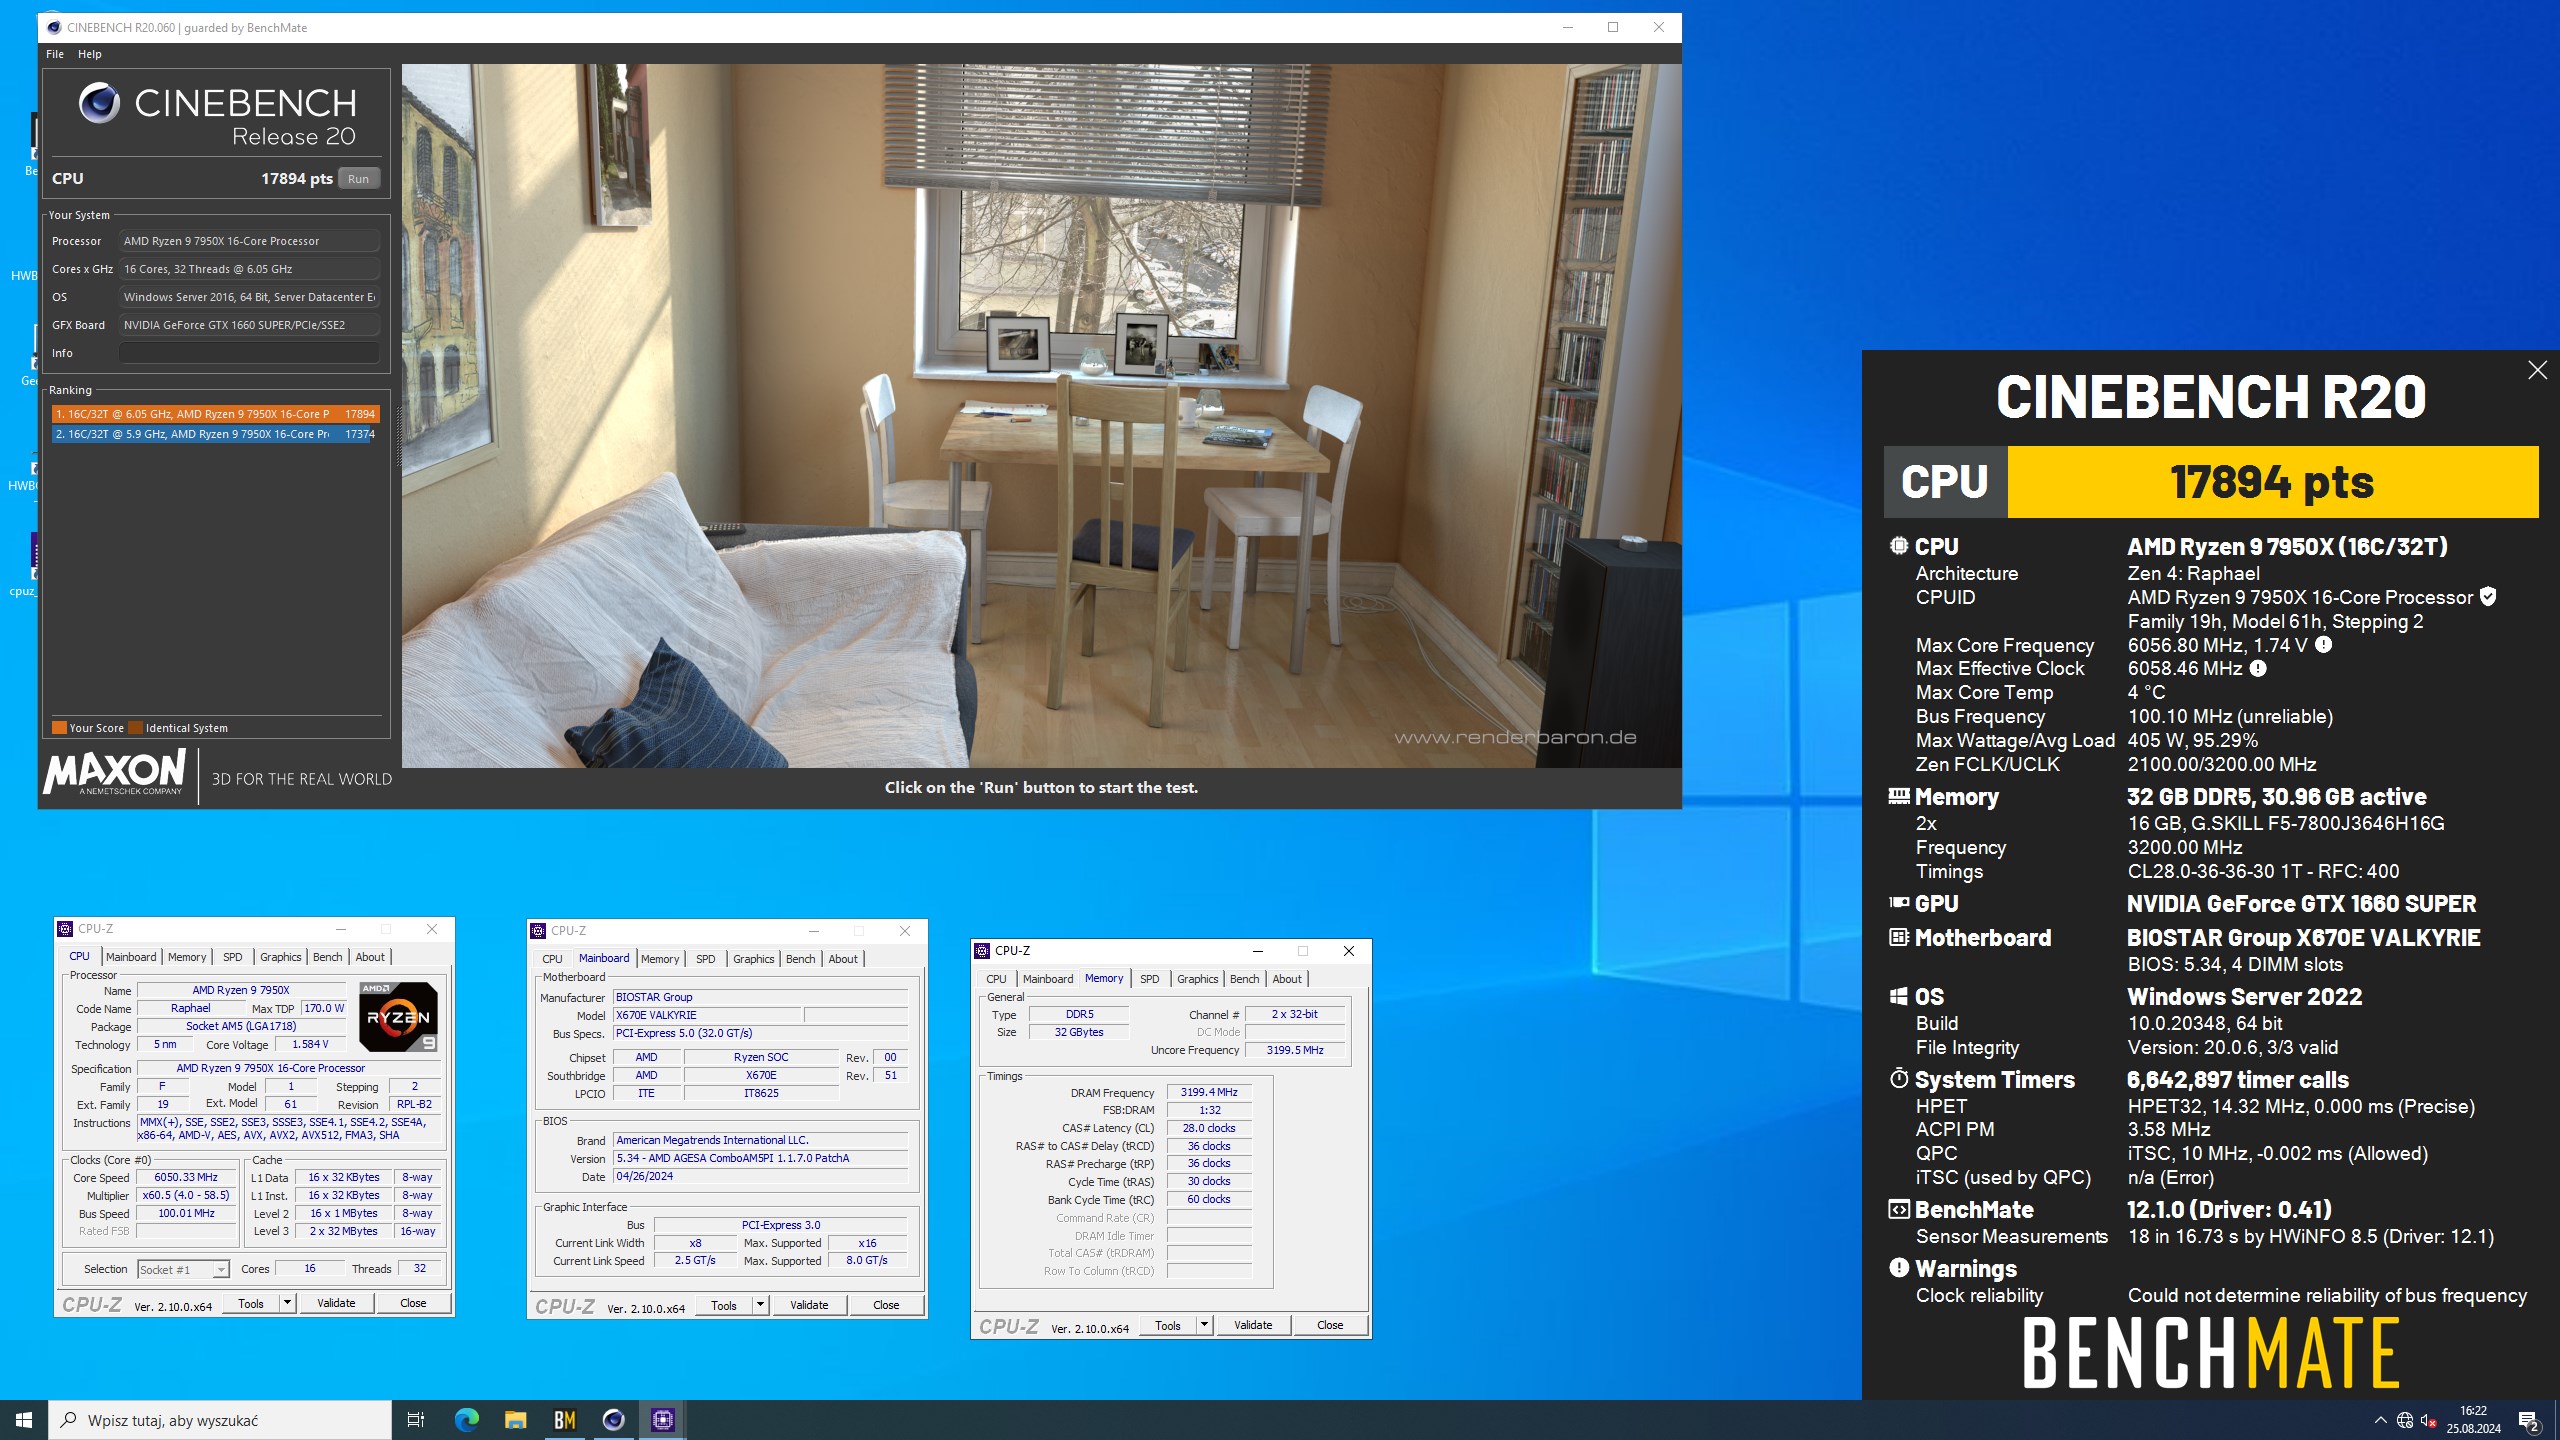
Task: Open the File menu in Cinebench
Action: [55, 54]
